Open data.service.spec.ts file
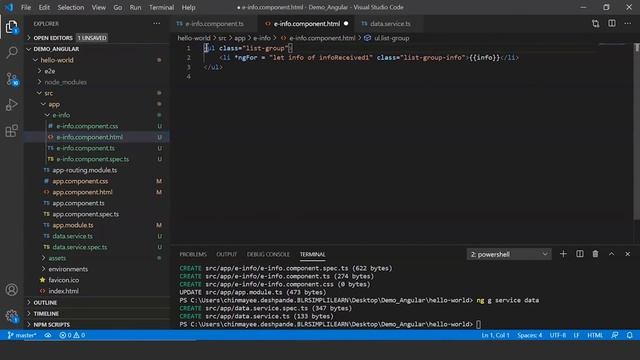 click(x=80, y=247)
